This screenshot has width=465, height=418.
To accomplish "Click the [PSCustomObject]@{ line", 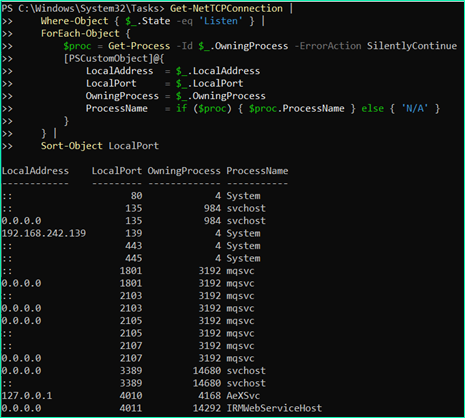I will [114, 59].
